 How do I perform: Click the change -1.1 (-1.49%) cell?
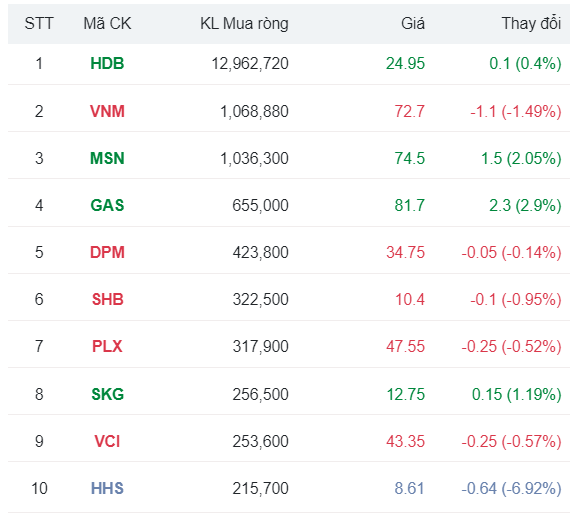pos(516,111)
